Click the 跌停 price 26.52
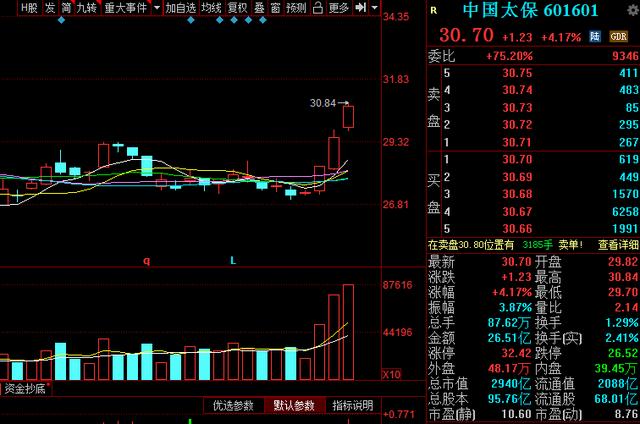 [623, 353]
